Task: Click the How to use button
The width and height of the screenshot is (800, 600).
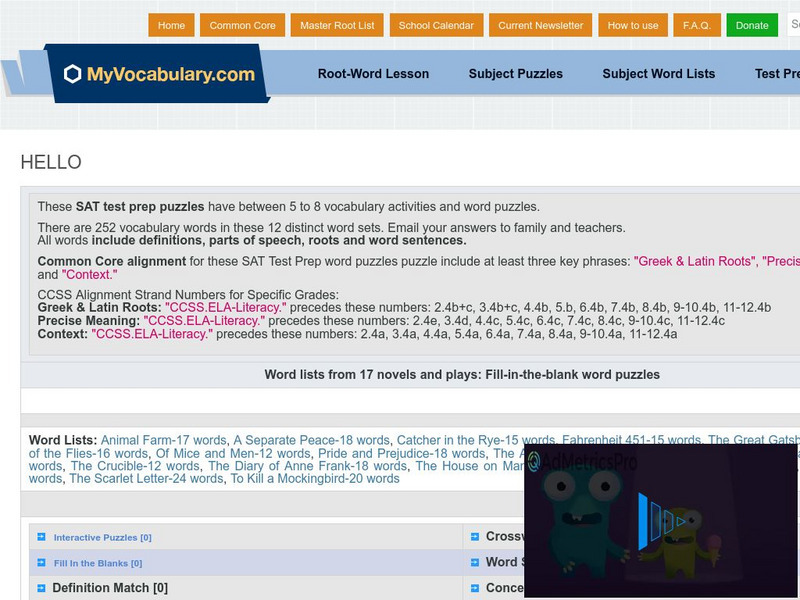Action: 633,26
